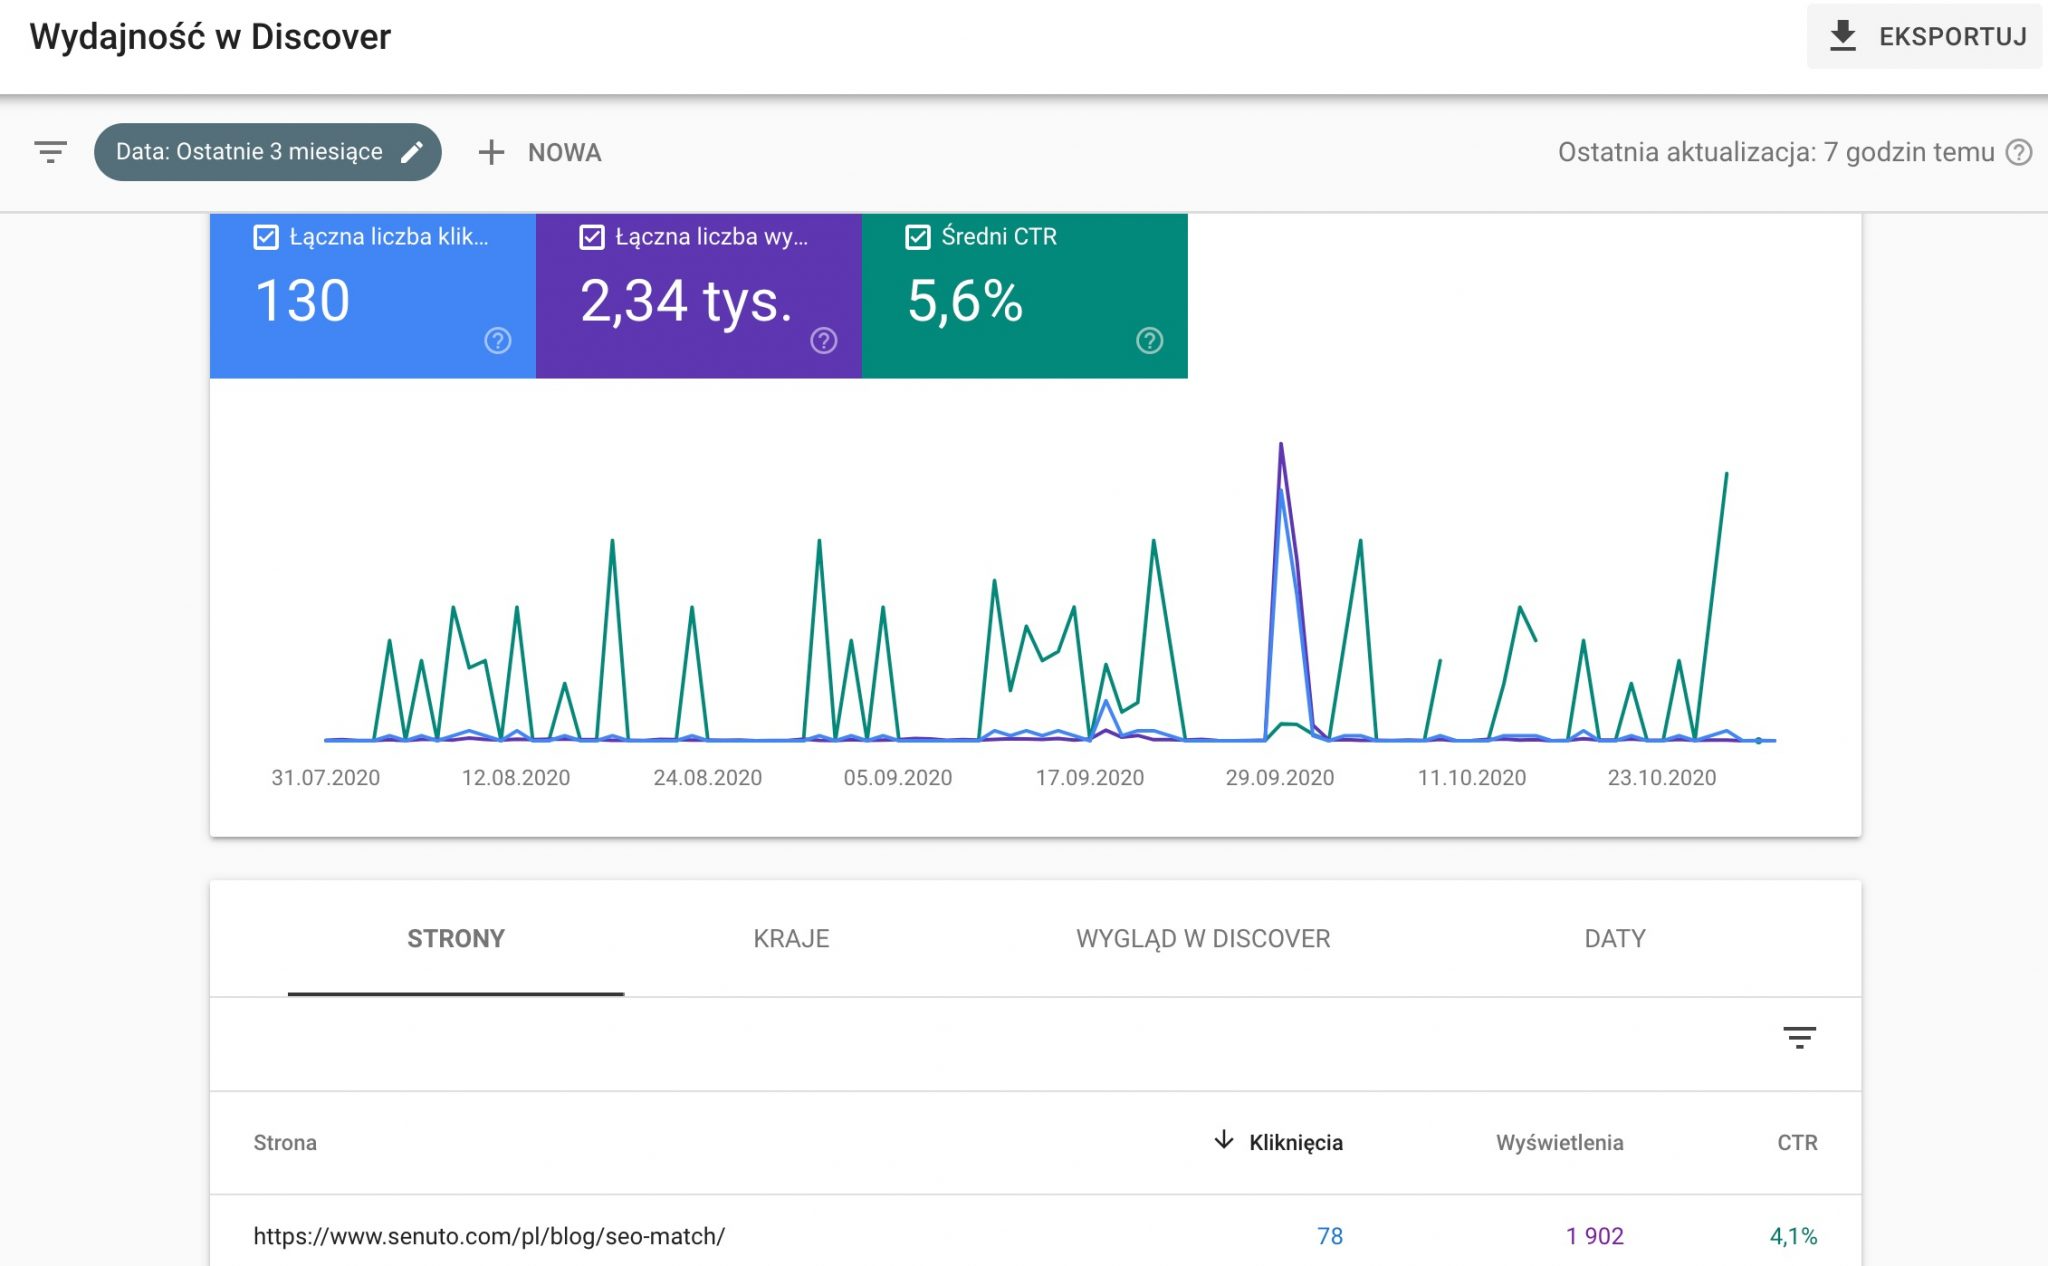Switch to the KRAJE tab
The image size is (2048, 1266).
click(x=791, y=939)
